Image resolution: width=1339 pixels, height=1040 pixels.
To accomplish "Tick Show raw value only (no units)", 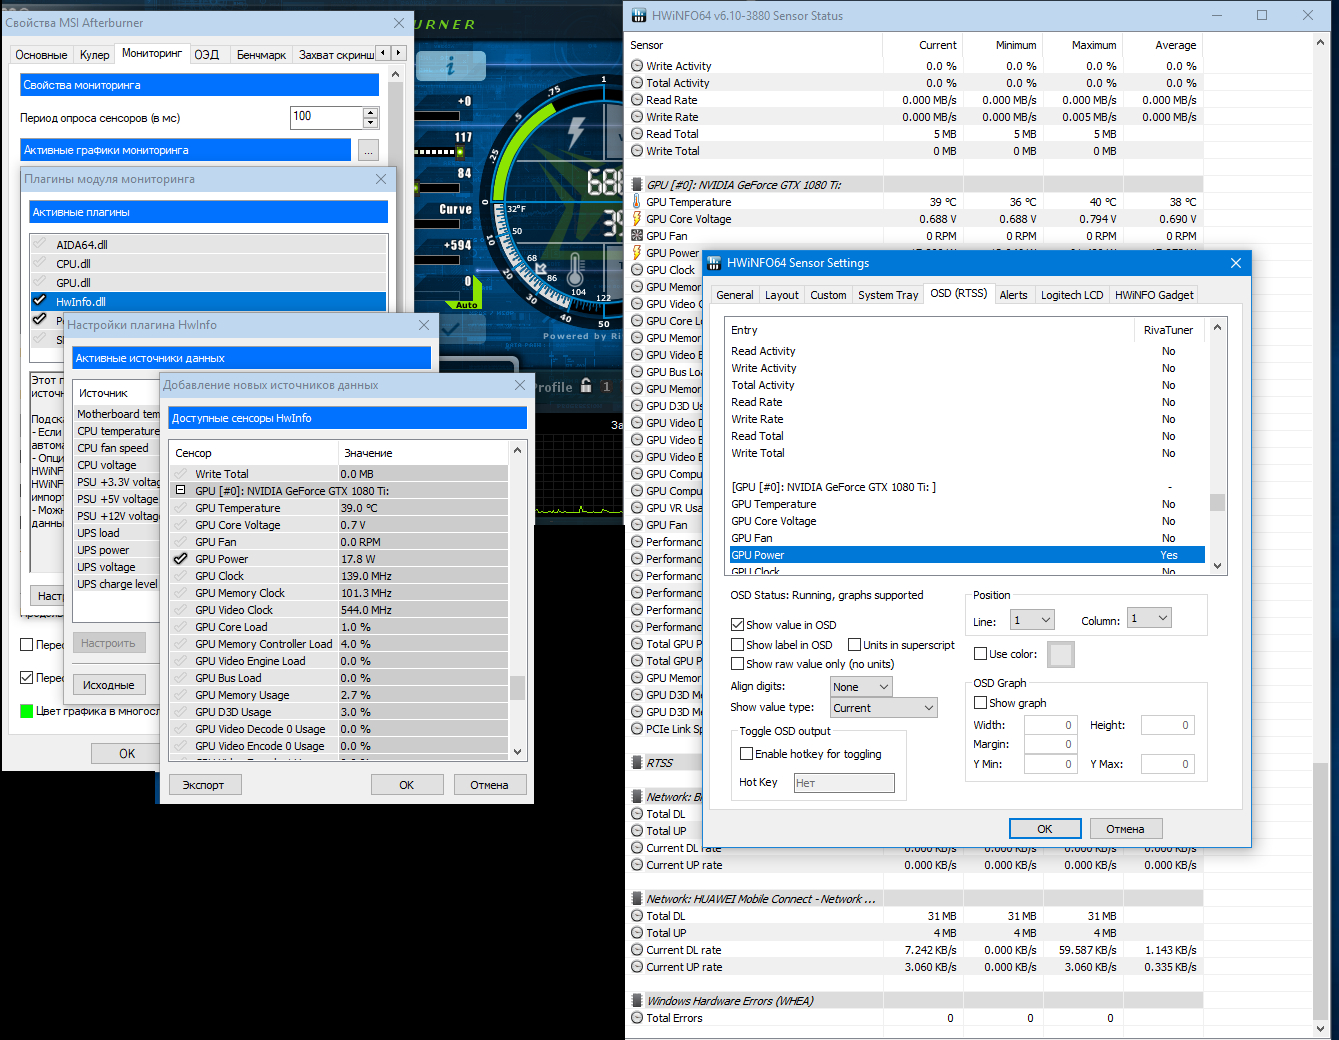I will (738, 664).
